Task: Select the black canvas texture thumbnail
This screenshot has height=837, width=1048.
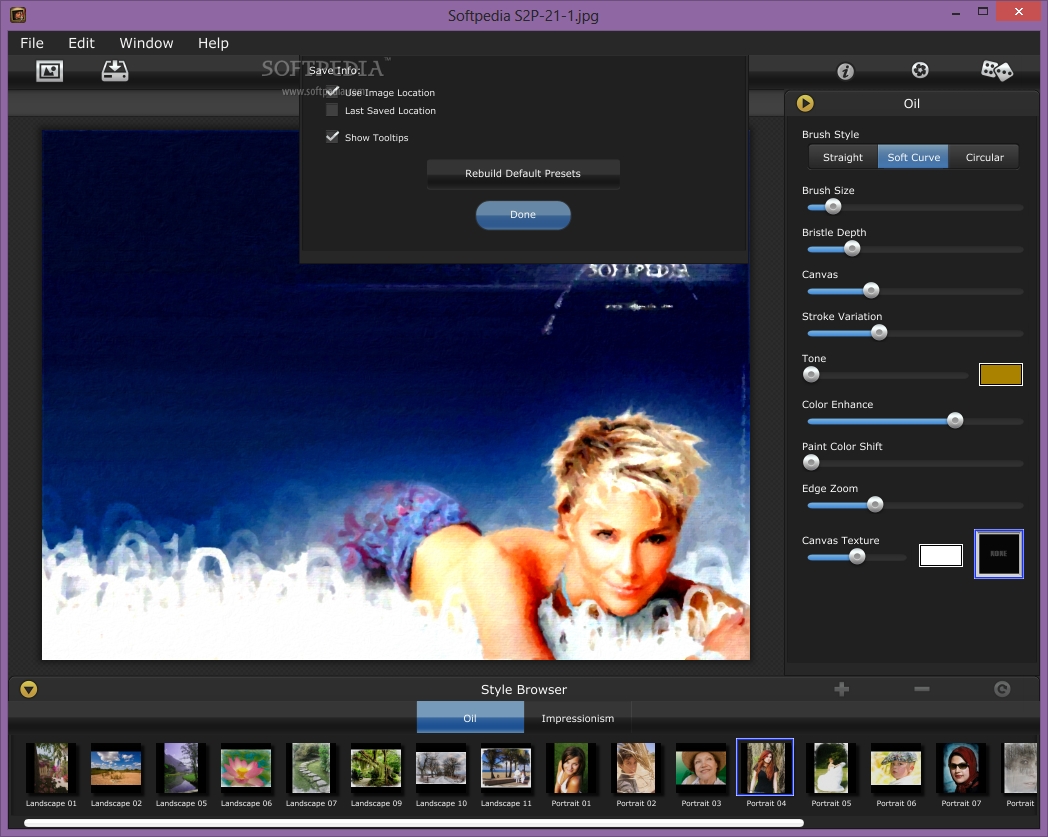Action: click(999, 554)
